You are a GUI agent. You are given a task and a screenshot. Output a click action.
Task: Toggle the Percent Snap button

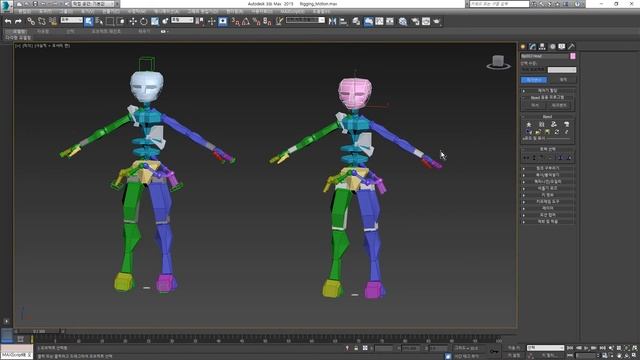click(256, 21)
